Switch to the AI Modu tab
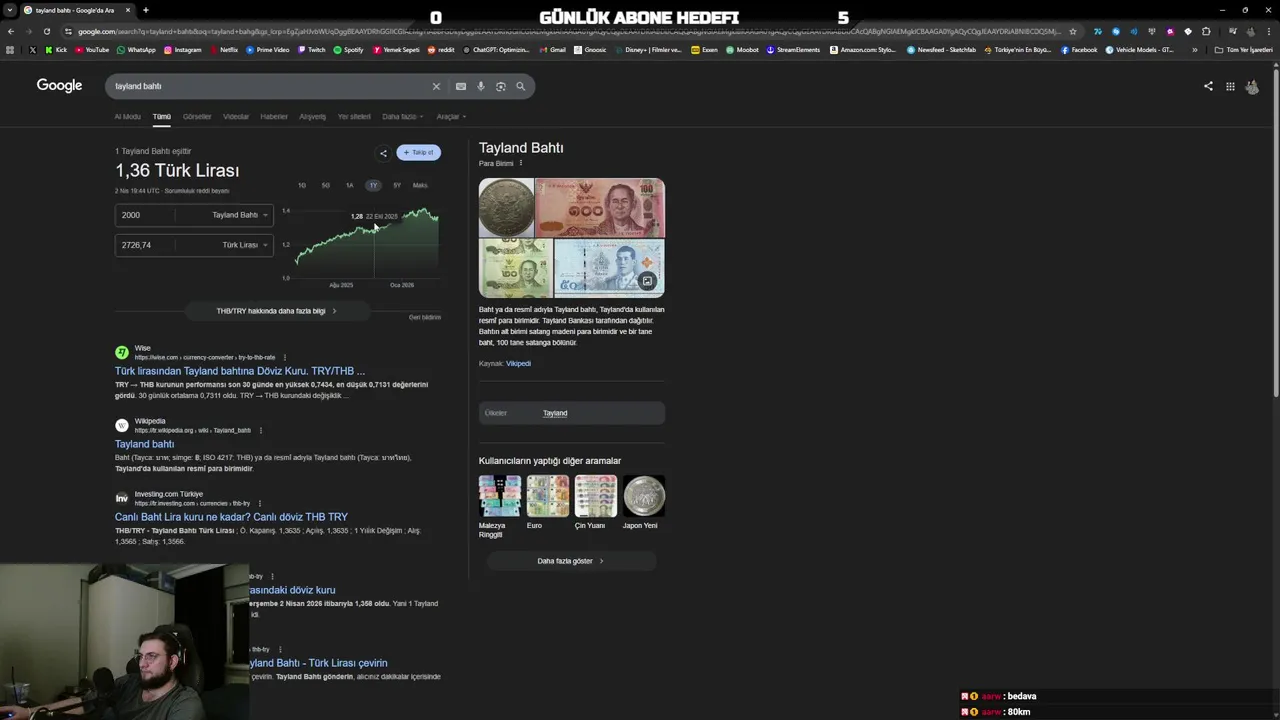Image resolution: width=1280 pixels, height=720 pixels. (128, 117)
